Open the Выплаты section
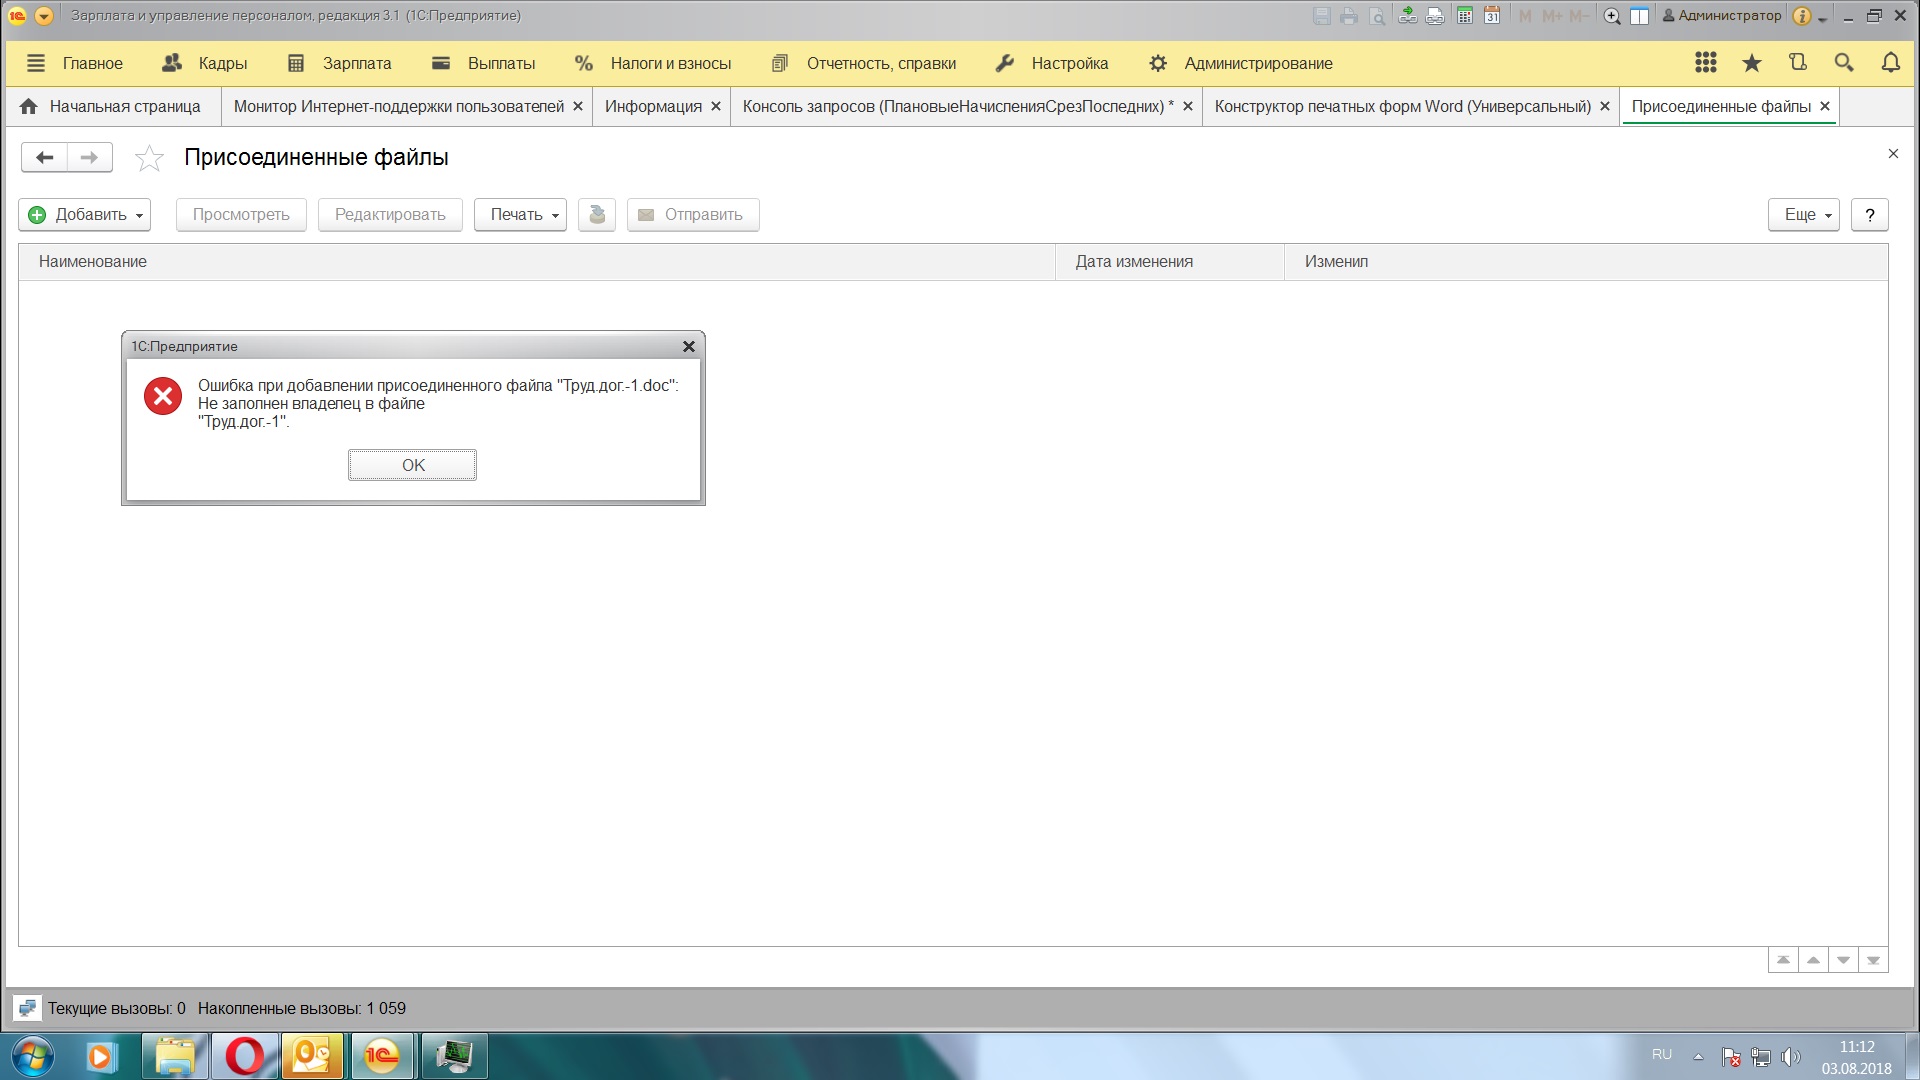1920x1080 pixels. (x=484, y=63)
